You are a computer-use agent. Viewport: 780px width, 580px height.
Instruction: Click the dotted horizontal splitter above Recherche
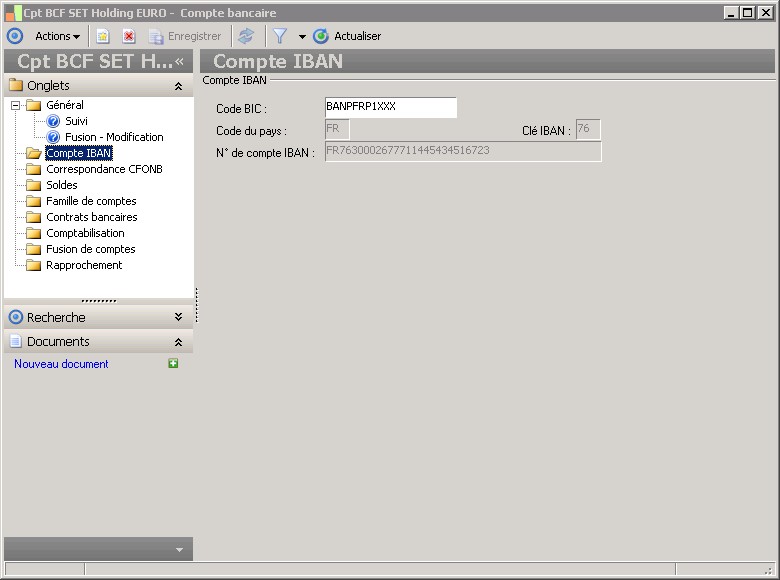(x=98, y=301)
